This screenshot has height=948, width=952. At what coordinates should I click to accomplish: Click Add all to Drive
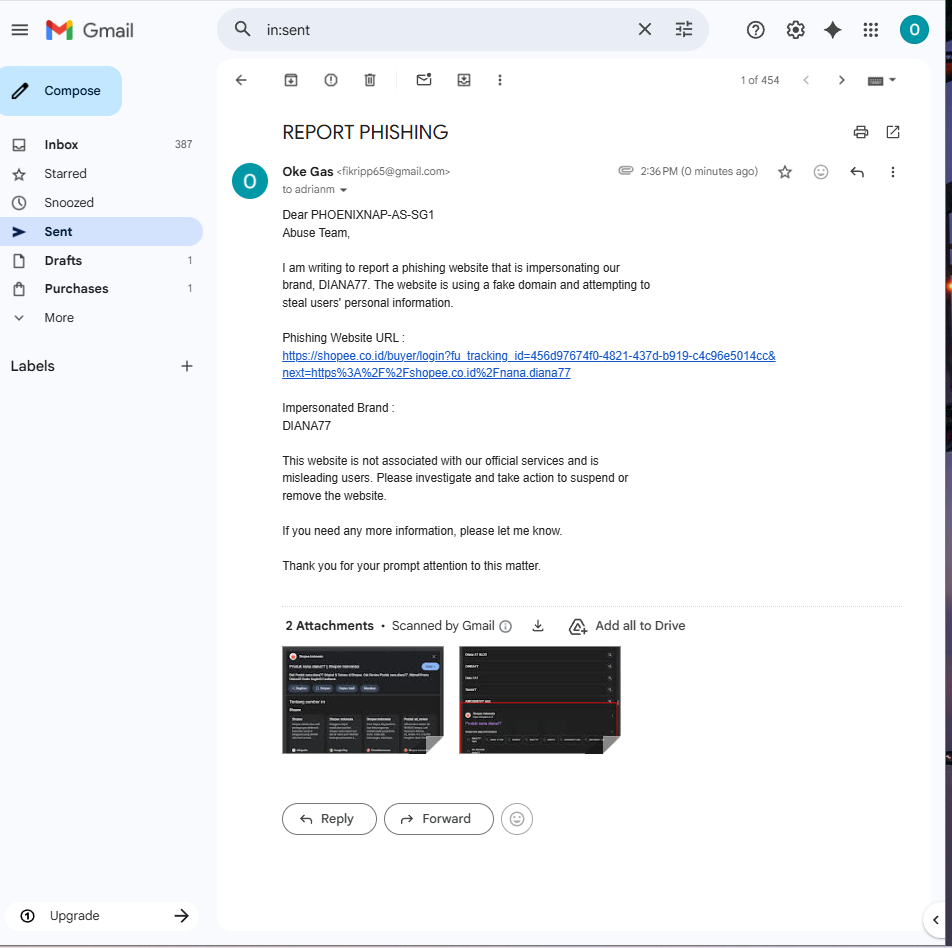(627, 626)
